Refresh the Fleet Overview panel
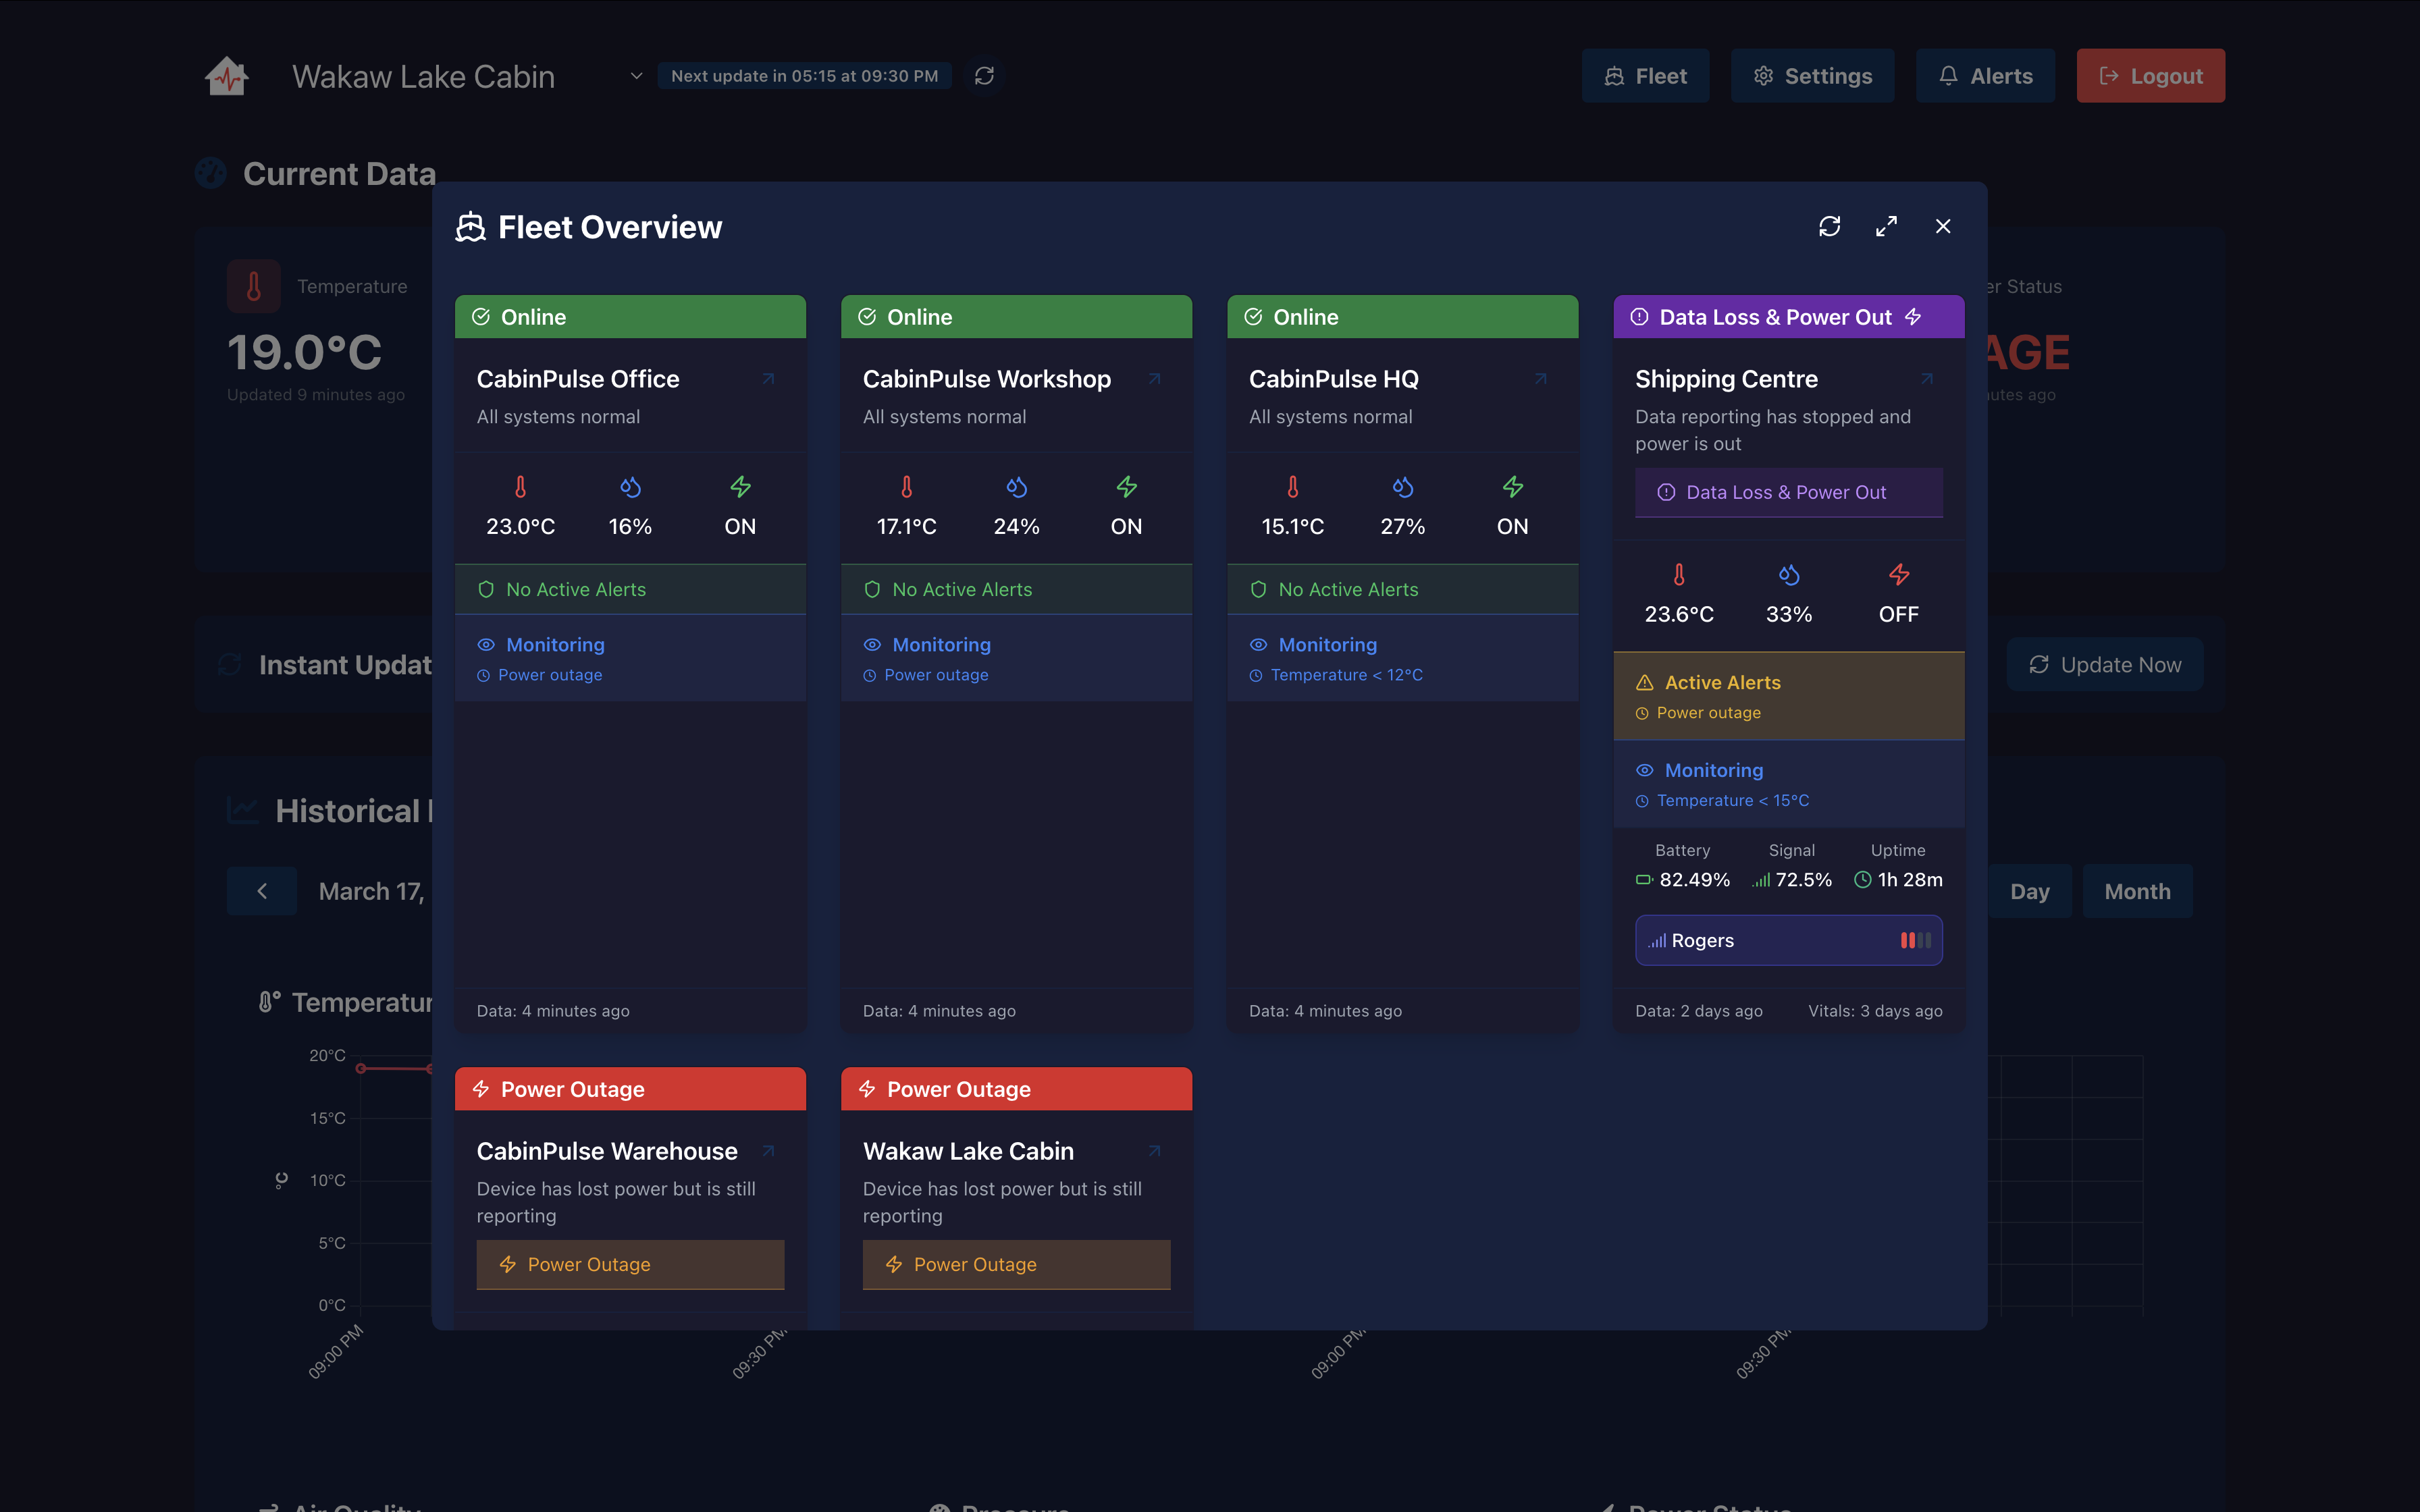The width and height of the screenshot is (2420, 1512). click(x=1829, y=227)
